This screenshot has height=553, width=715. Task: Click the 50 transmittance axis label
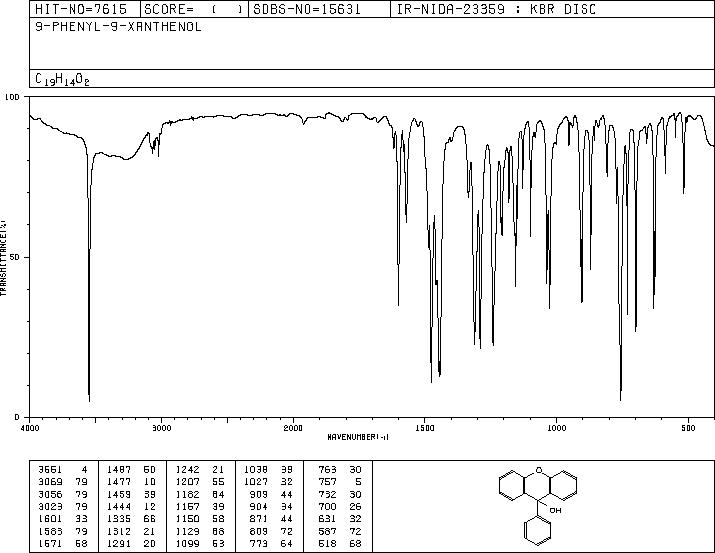[x=15, y=257]
